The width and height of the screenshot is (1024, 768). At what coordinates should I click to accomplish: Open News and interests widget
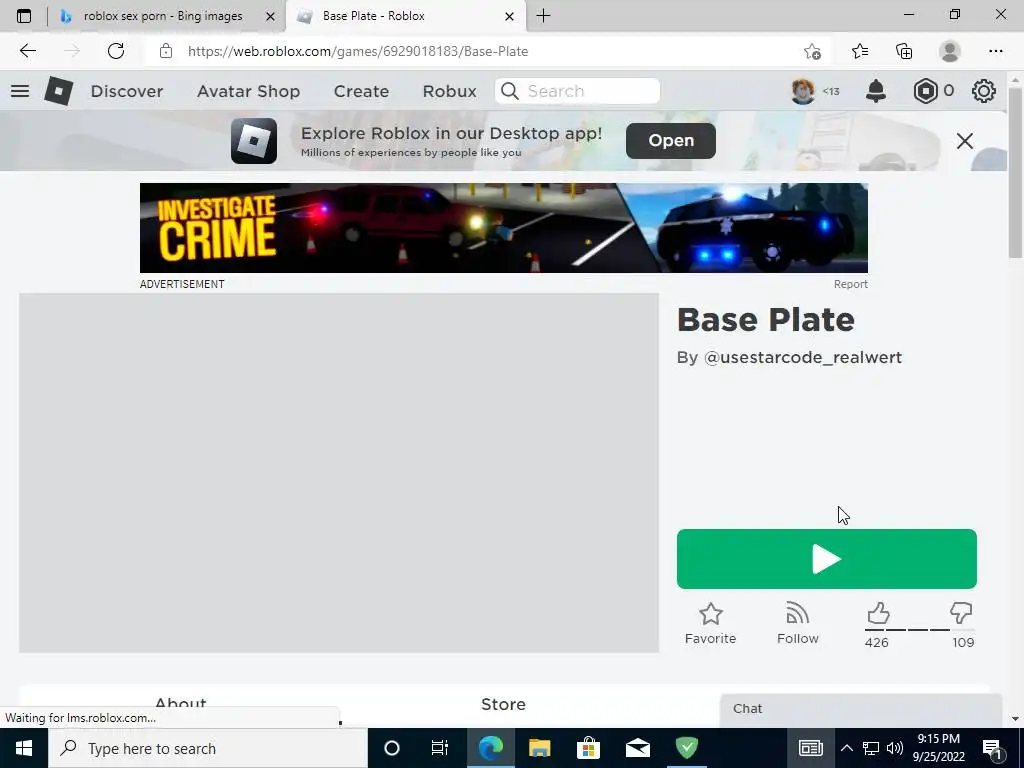(x=810, y=748)
